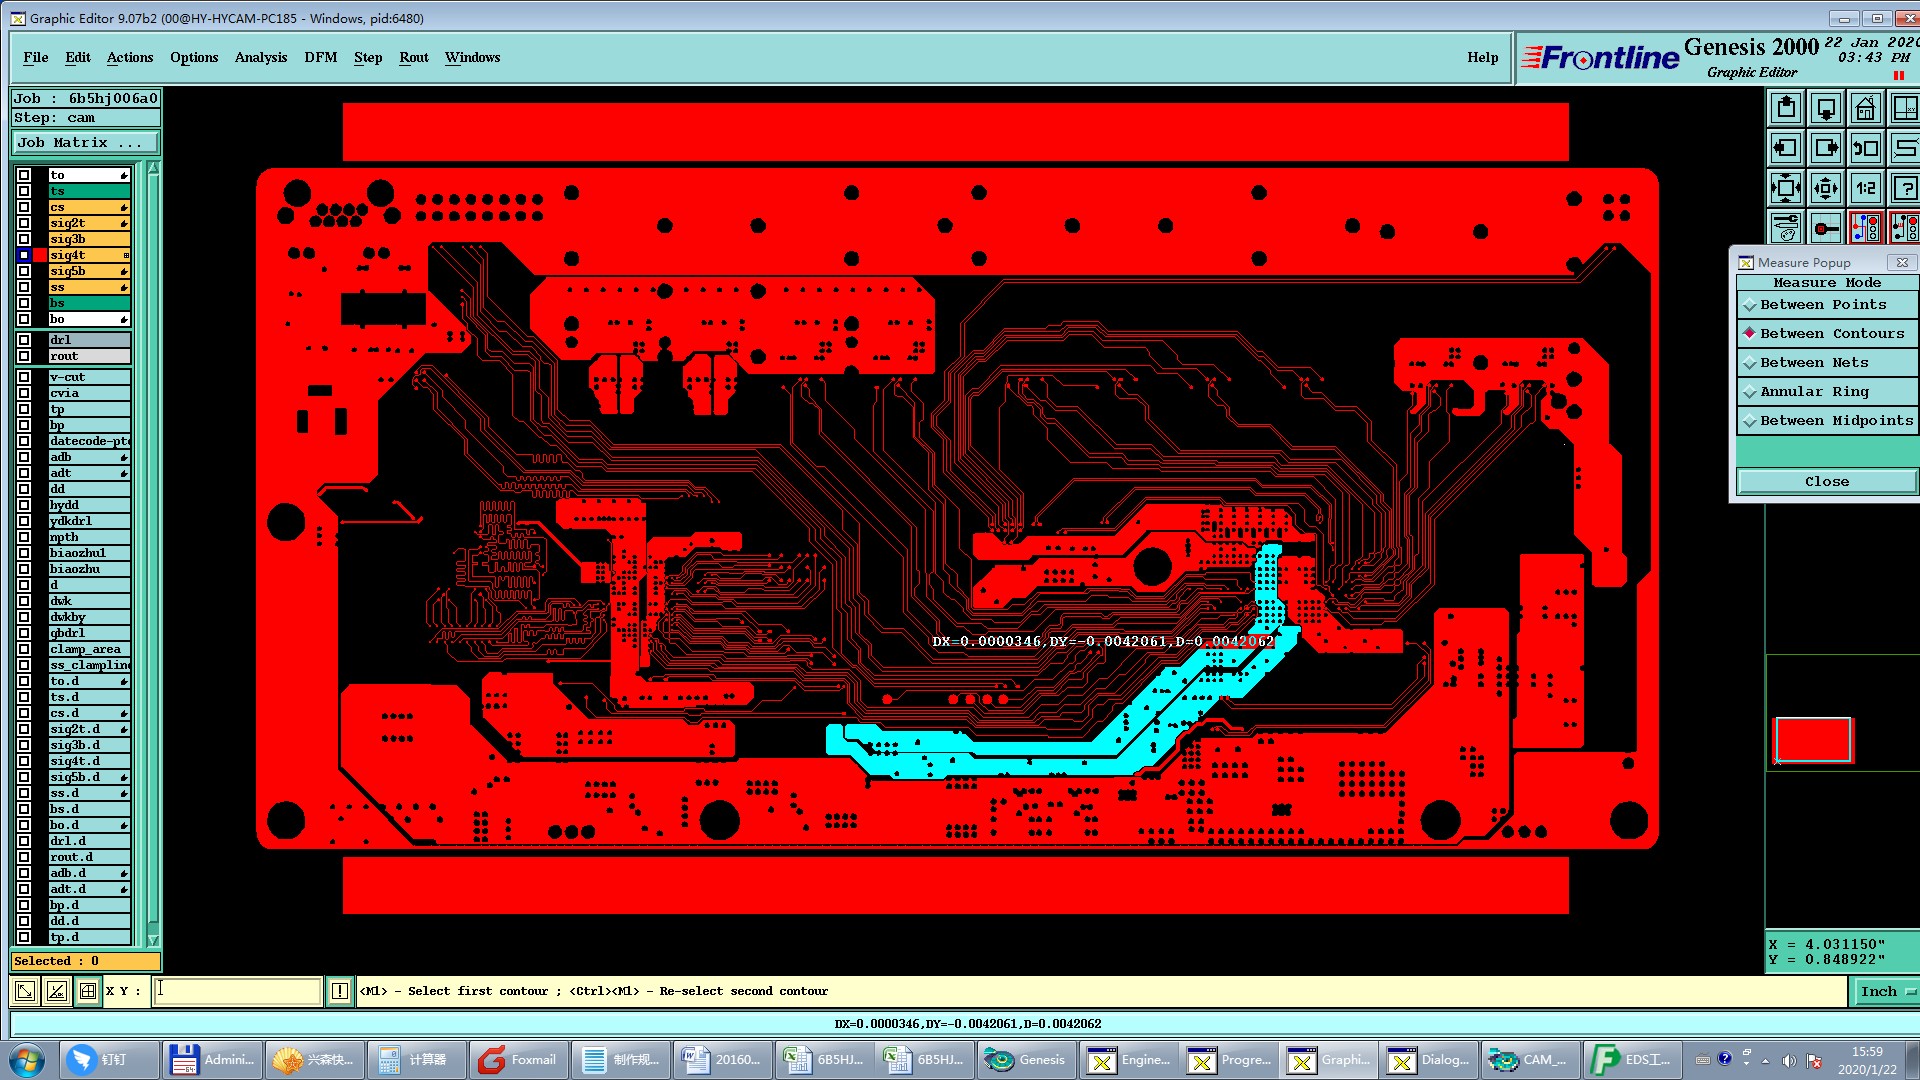This screenshot has height=1080, width=1920.
Task: Click the 1:2 zoom ratio icon
Action: [1865, 188]
